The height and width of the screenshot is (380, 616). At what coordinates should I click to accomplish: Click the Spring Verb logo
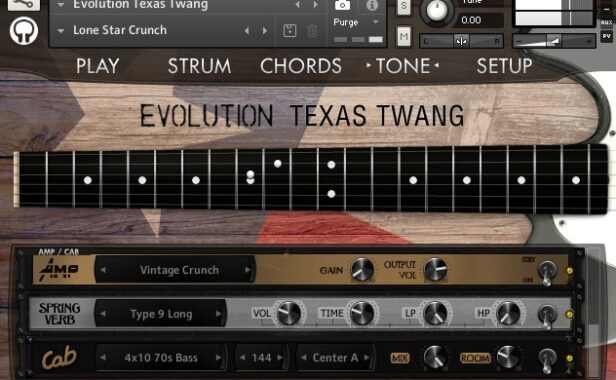pyautogui.click(x=60, y=314)
